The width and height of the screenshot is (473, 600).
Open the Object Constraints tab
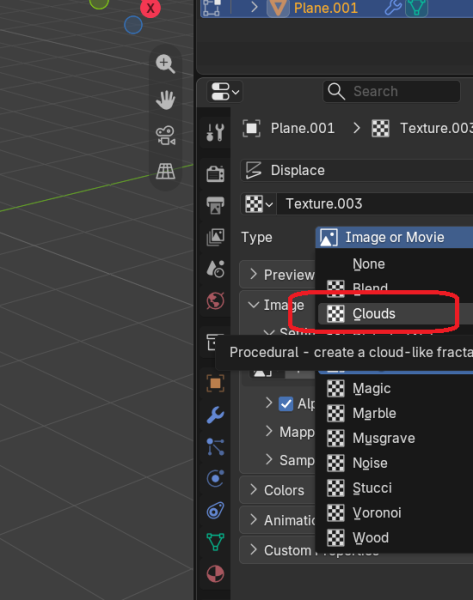coord(215,510)
